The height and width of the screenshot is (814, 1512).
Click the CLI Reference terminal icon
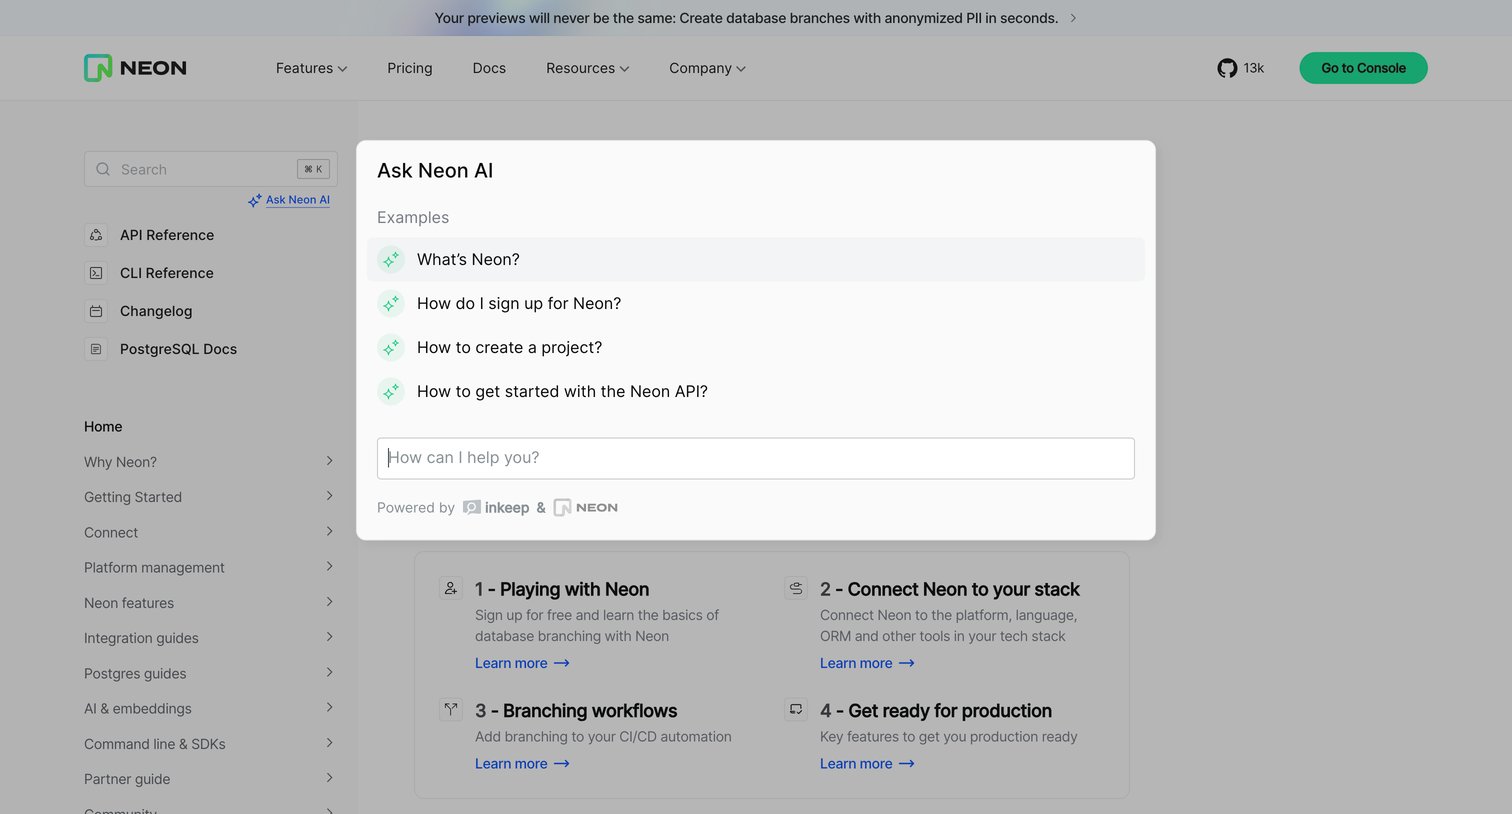[96, 273]
